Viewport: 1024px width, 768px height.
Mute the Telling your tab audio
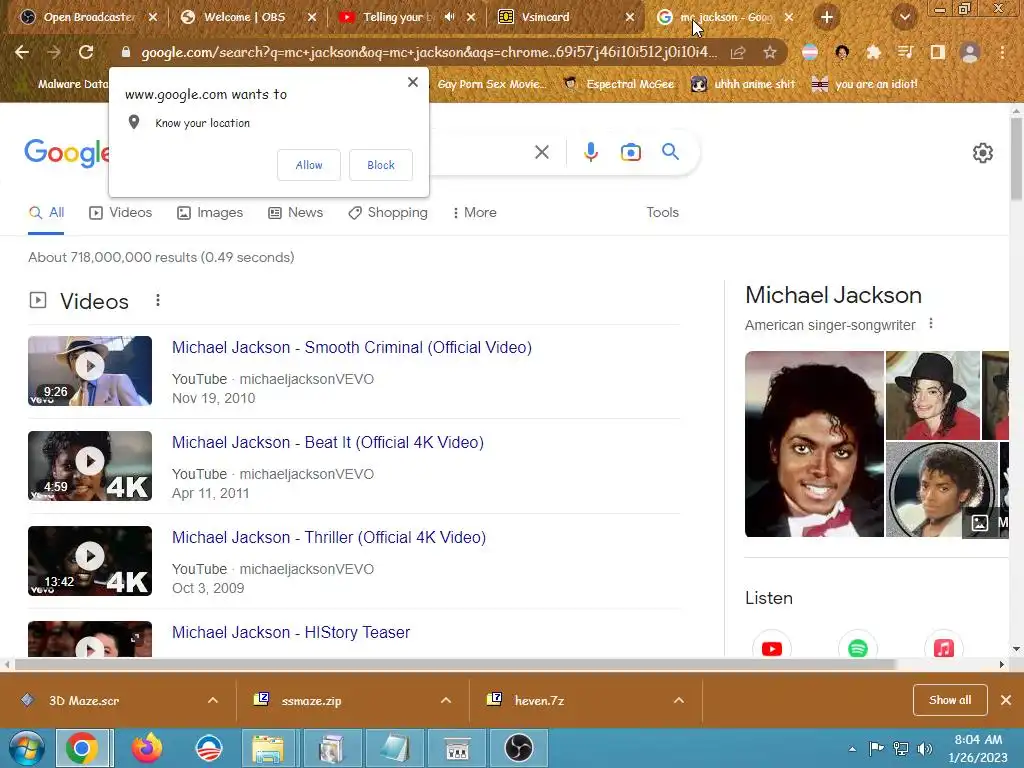(449, 17)
